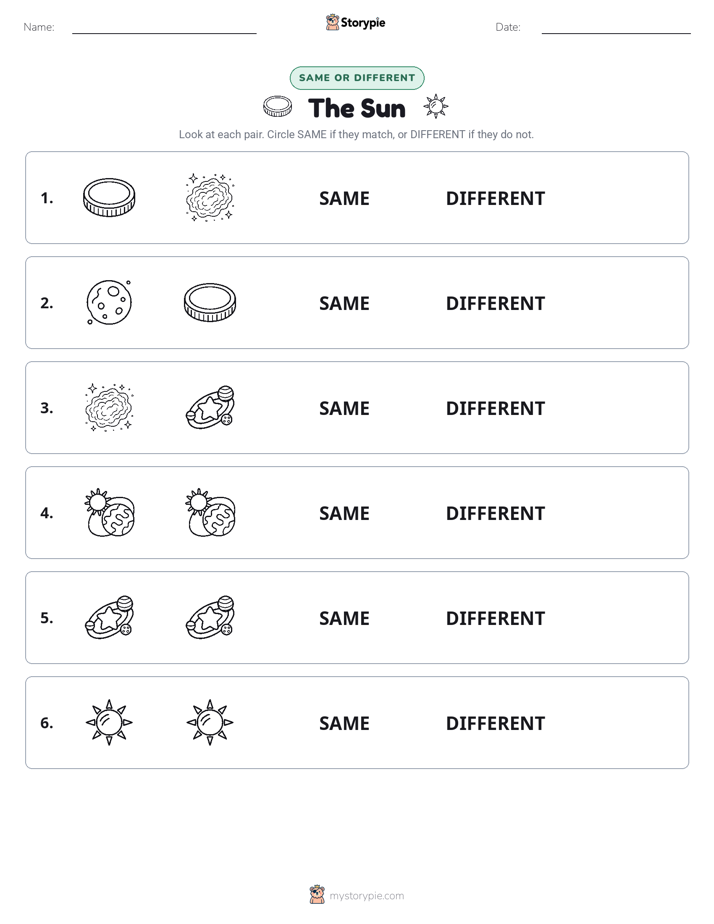The image size is (714, 924).
Task: Select DIFFERENT for question 6
Action: pyautogui.click(x=495, y=723)
